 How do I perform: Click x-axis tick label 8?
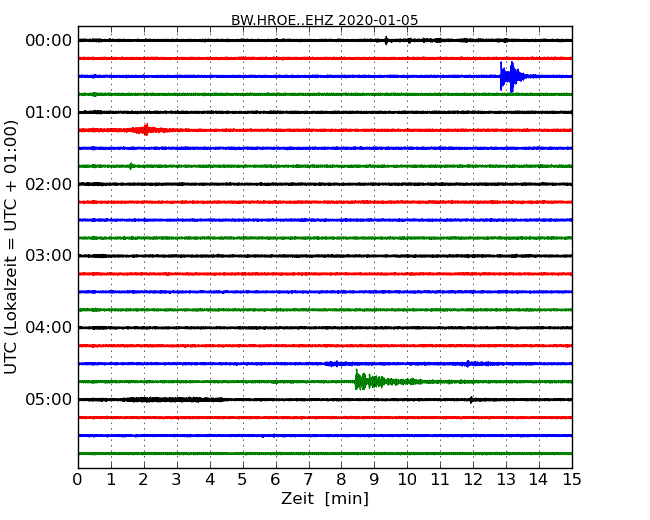341,480
